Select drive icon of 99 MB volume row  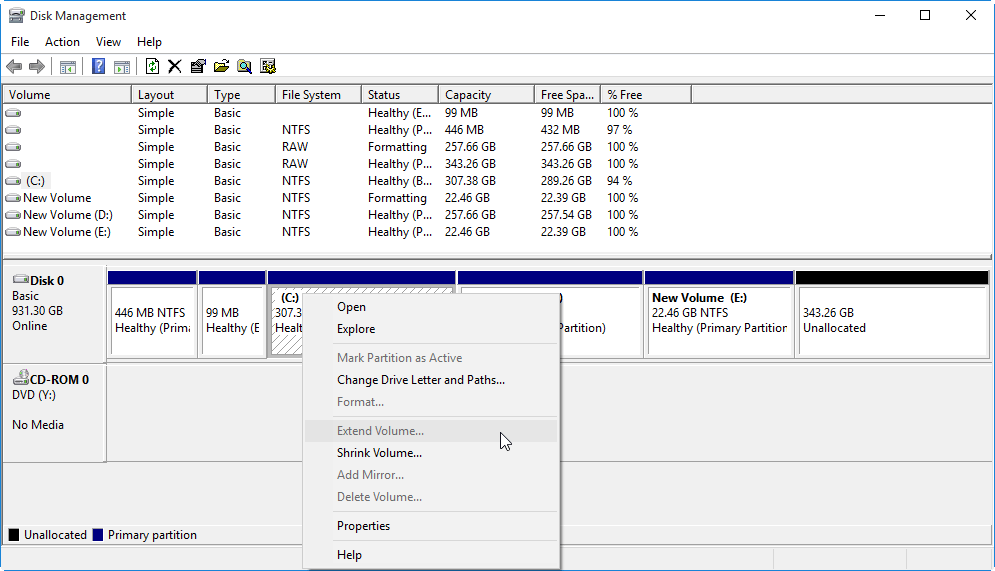(13, 113)
